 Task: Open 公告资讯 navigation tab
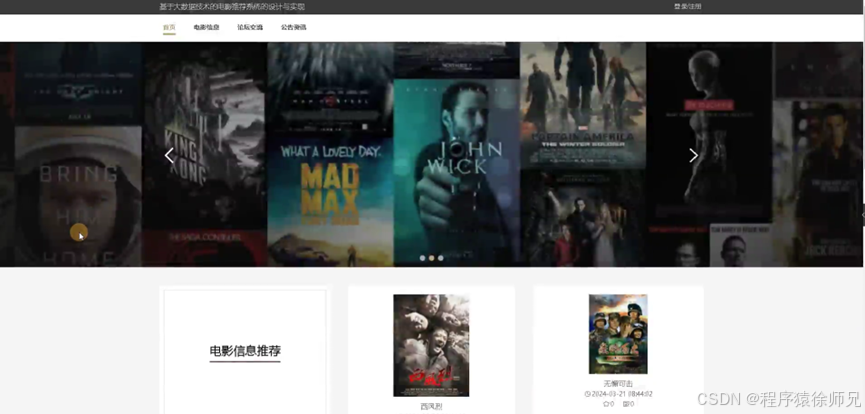pos(293,27)
